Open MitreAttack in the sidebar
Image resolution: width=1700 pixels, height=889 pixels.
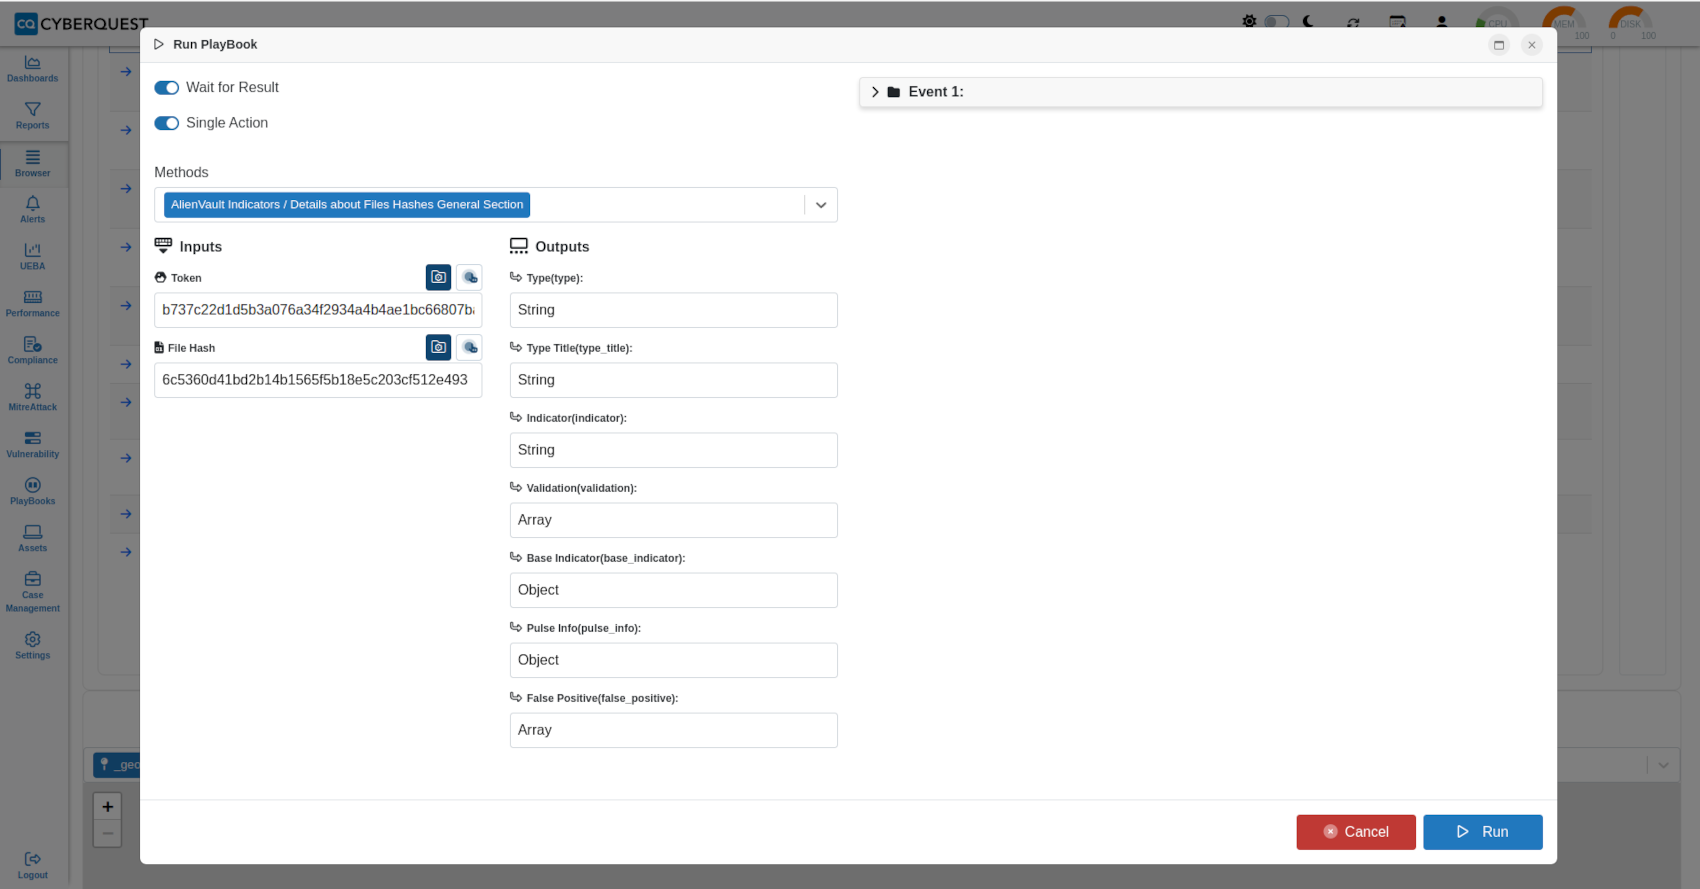33,398
